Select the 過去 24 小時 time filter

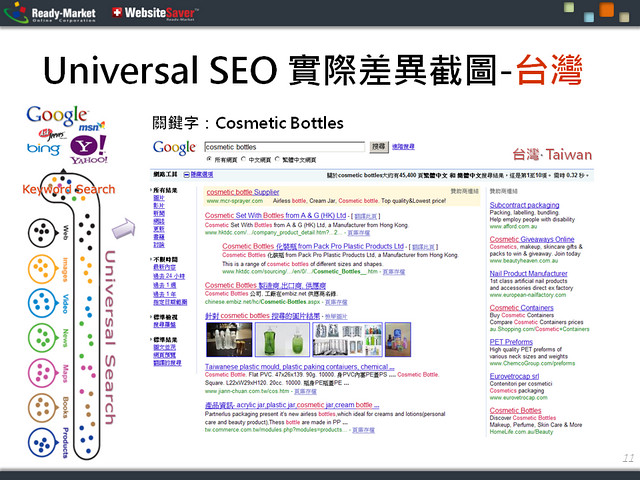pos(169,276)
